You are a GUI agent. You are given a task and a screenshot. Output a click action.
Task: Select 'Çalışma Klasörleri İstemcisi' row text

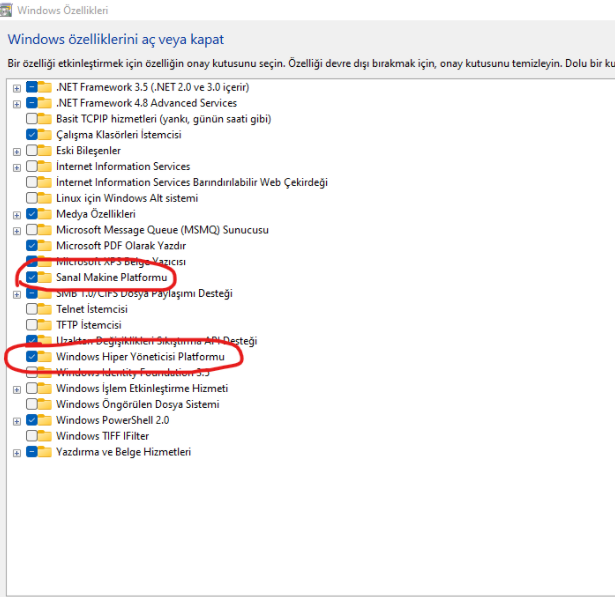(118, 135)
